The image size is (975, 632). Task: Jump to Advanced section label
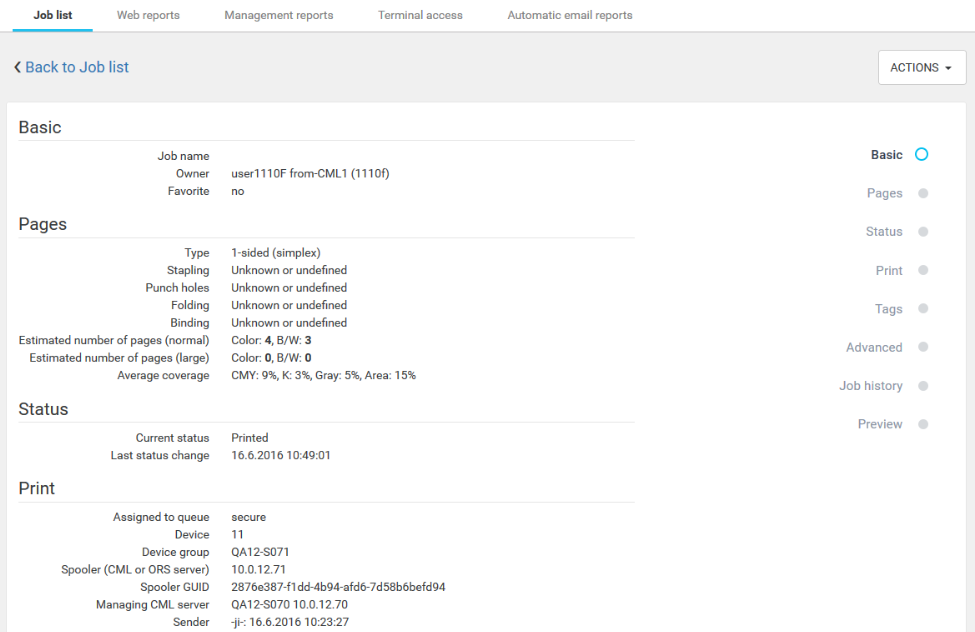pos(874,348)
